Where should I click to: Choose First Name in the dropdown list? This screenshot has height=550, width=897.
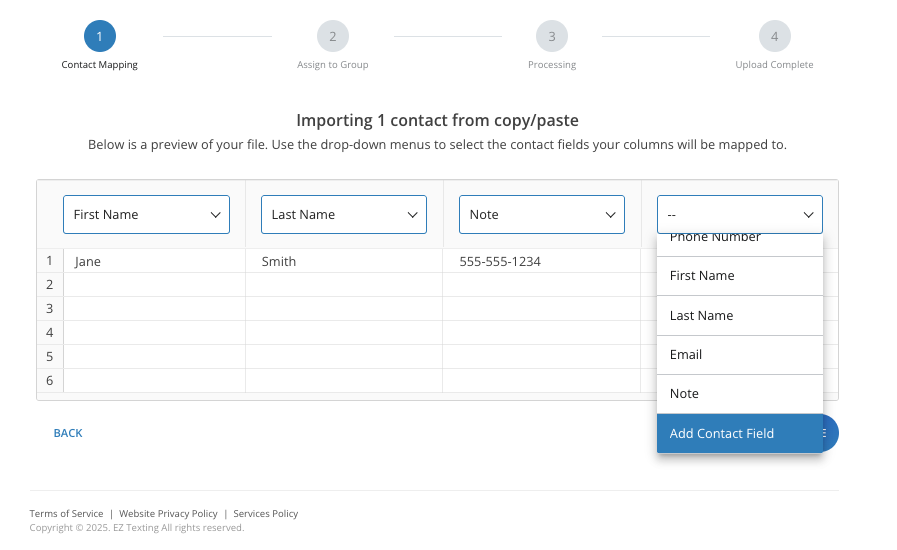click(740, 276)
